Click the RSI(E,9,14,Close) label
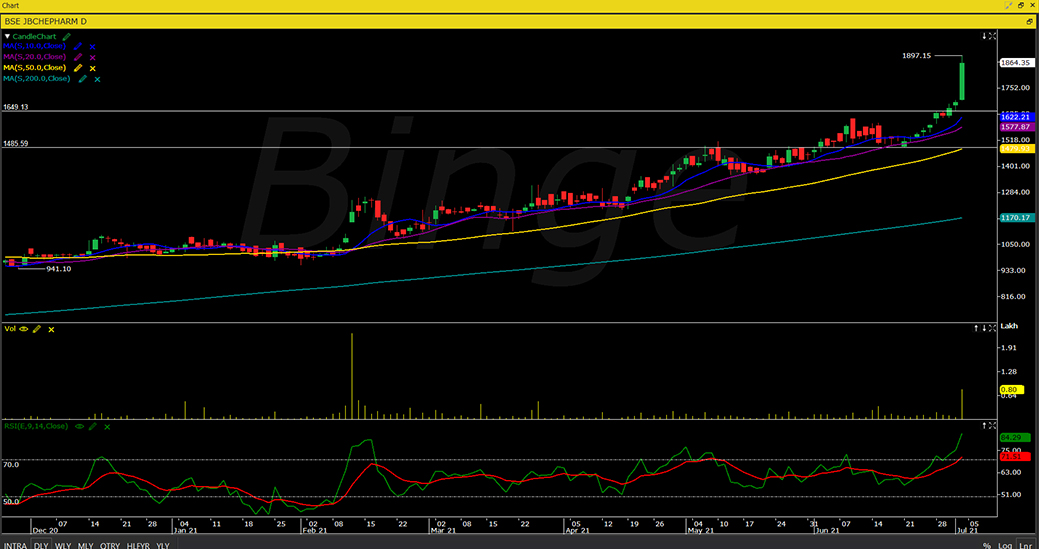Image resolution: width=1039 pixels, height=549 pixels. (x=36, y=426)
